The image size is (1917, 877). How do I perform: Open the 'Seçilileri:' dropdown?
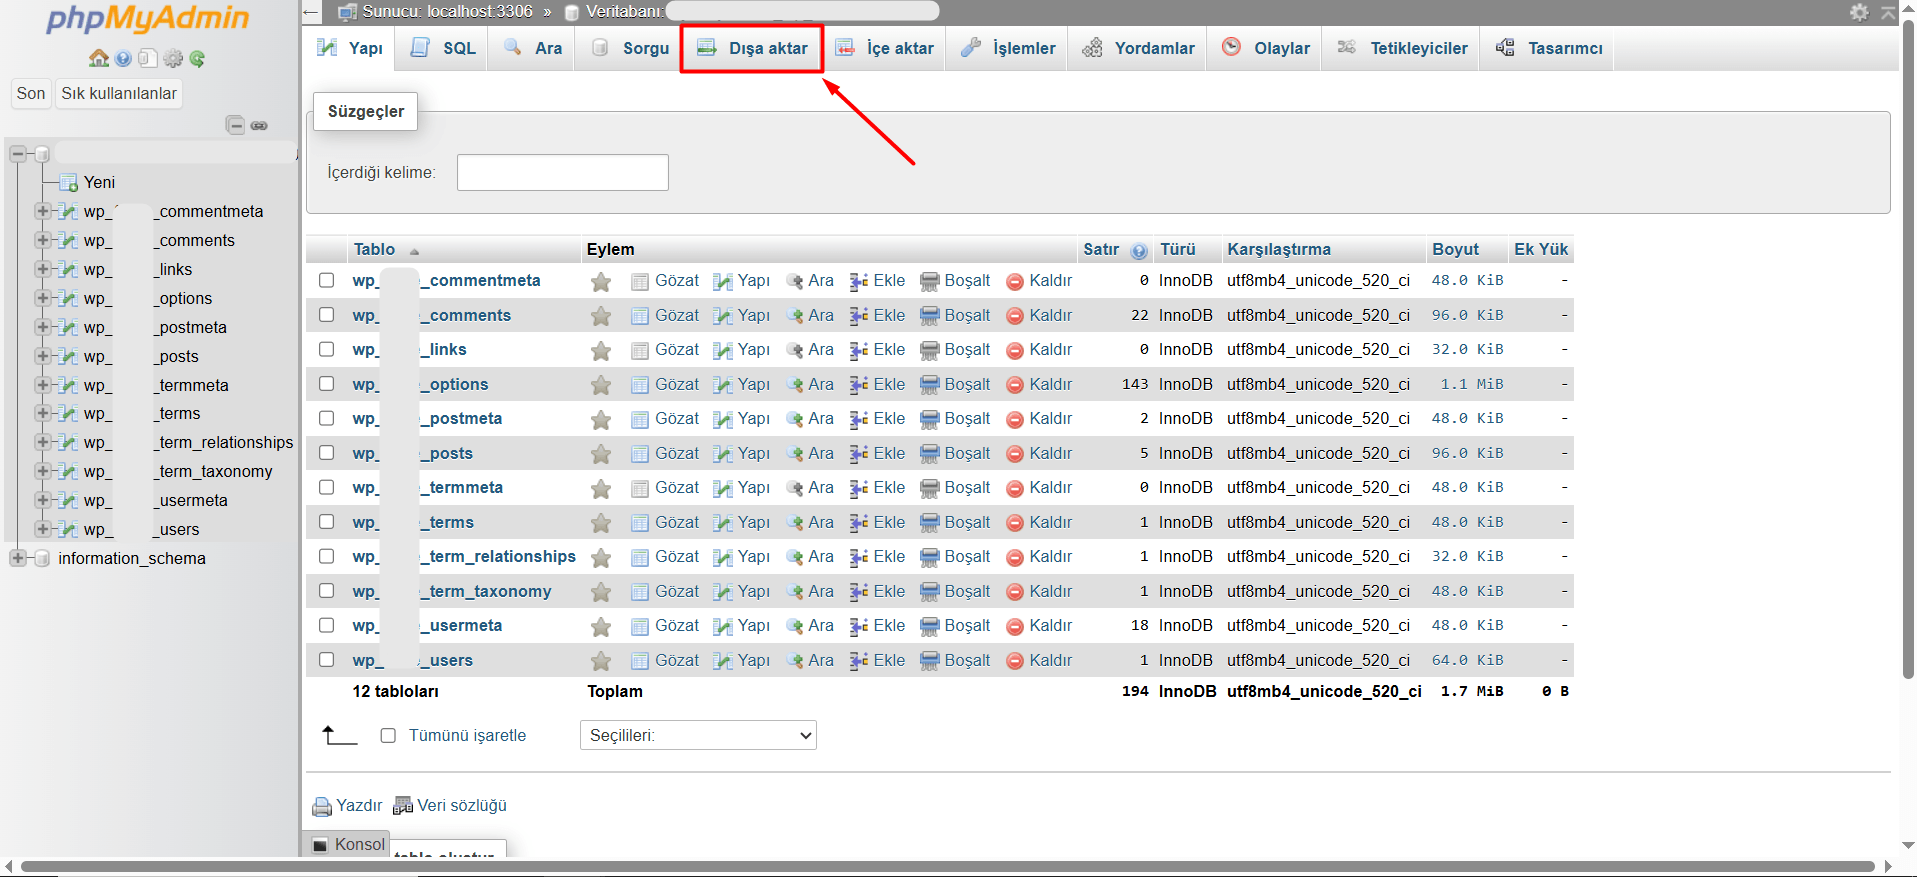tap(698, 736)
